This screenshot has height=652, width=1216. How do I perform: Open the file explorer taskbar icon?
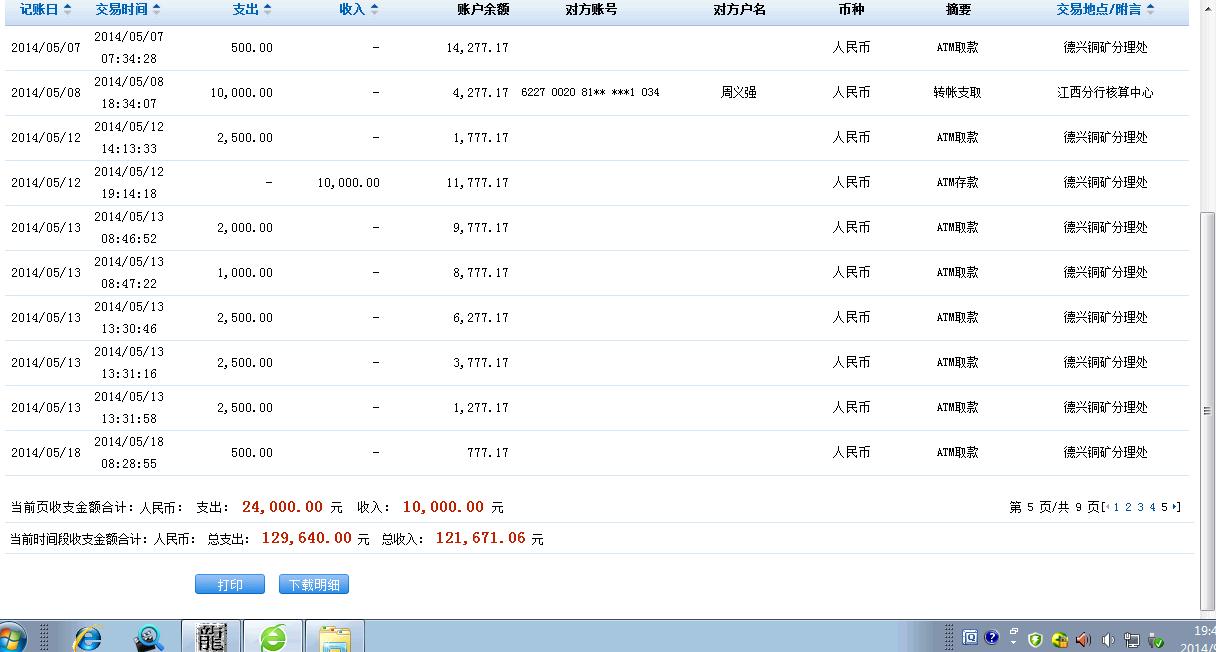(335, 637)
